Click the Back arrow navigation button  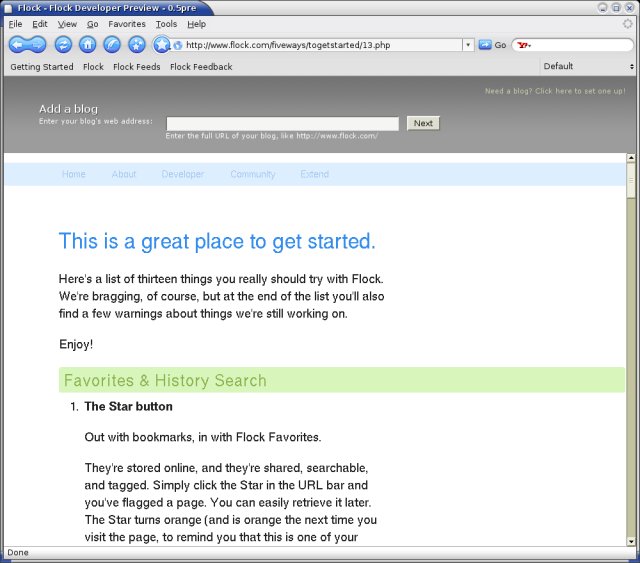(x=18, y=45)
